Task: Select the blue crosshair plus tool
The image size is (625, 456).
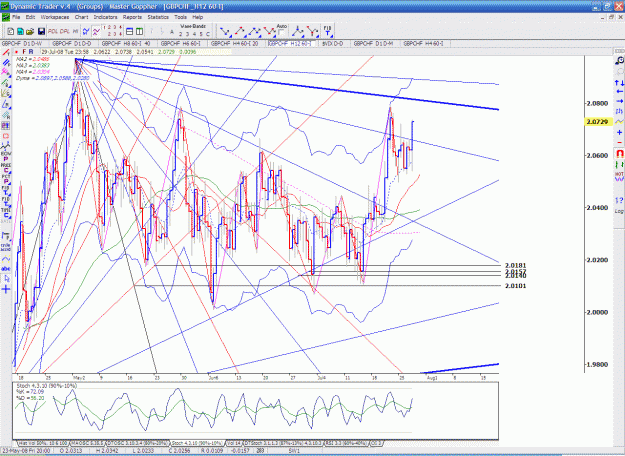Action: [6, 289]
